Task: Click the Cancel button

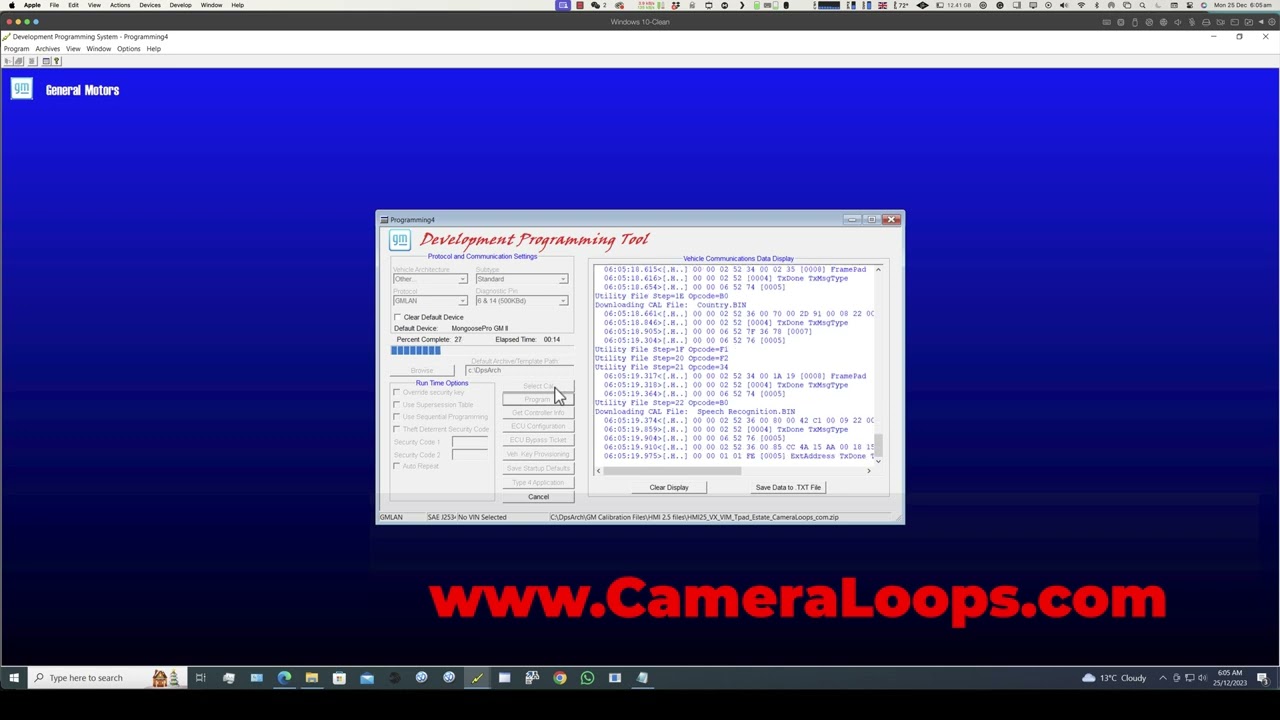Action: (538, 497)
